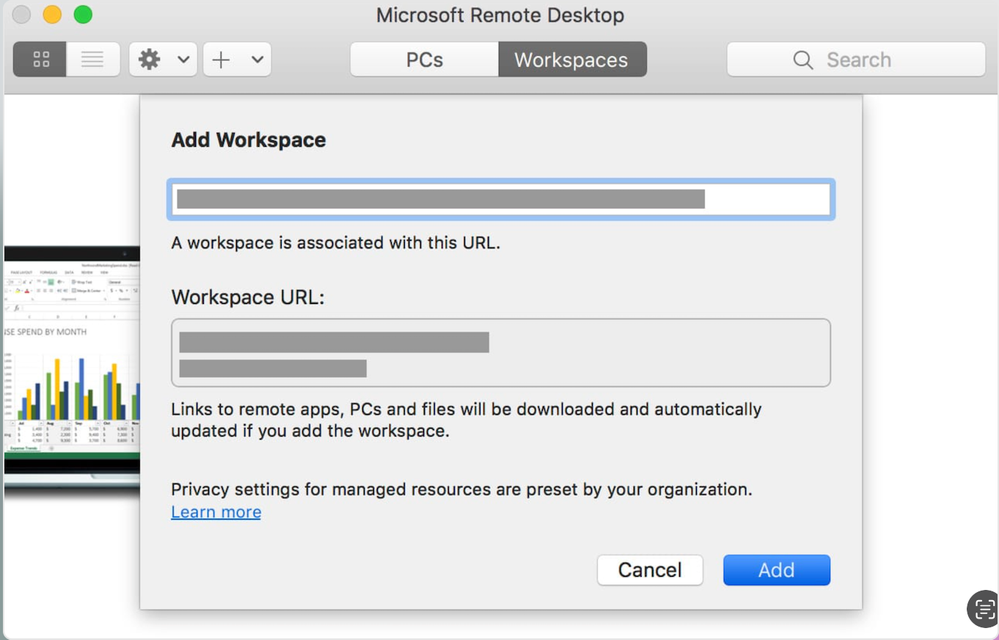The image size is (999, 640).
Task: Open the Learn more link
Action: (x=216, y=512)
